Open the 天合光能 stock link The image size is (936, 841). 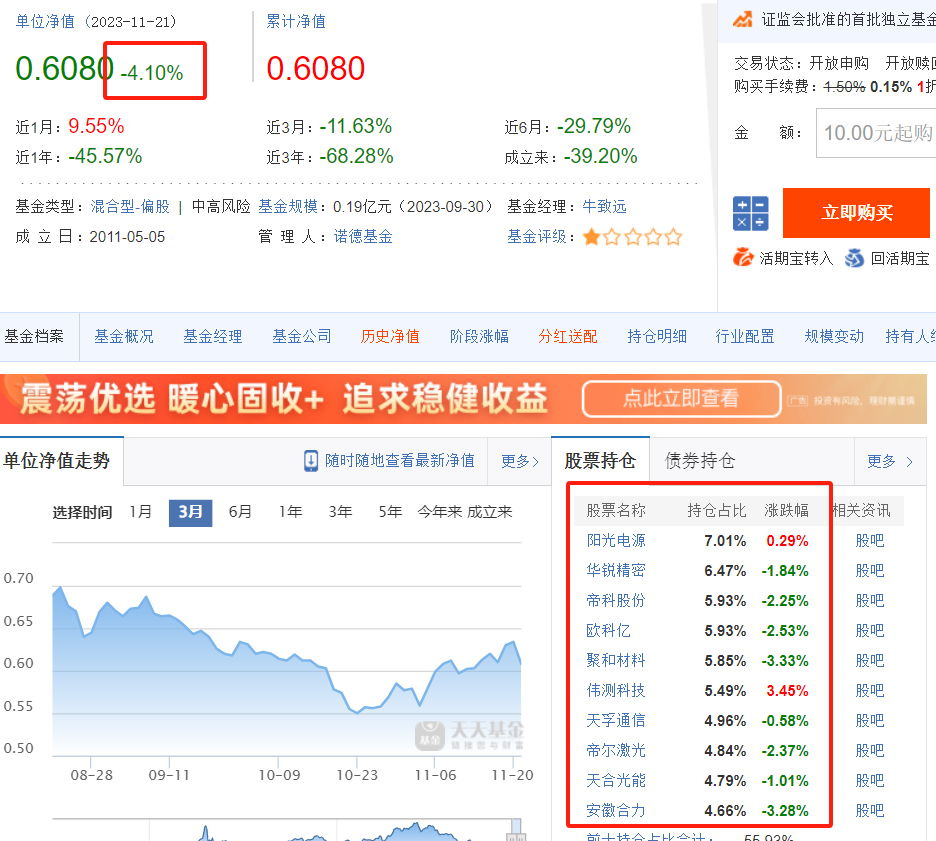tap(615, 781)
